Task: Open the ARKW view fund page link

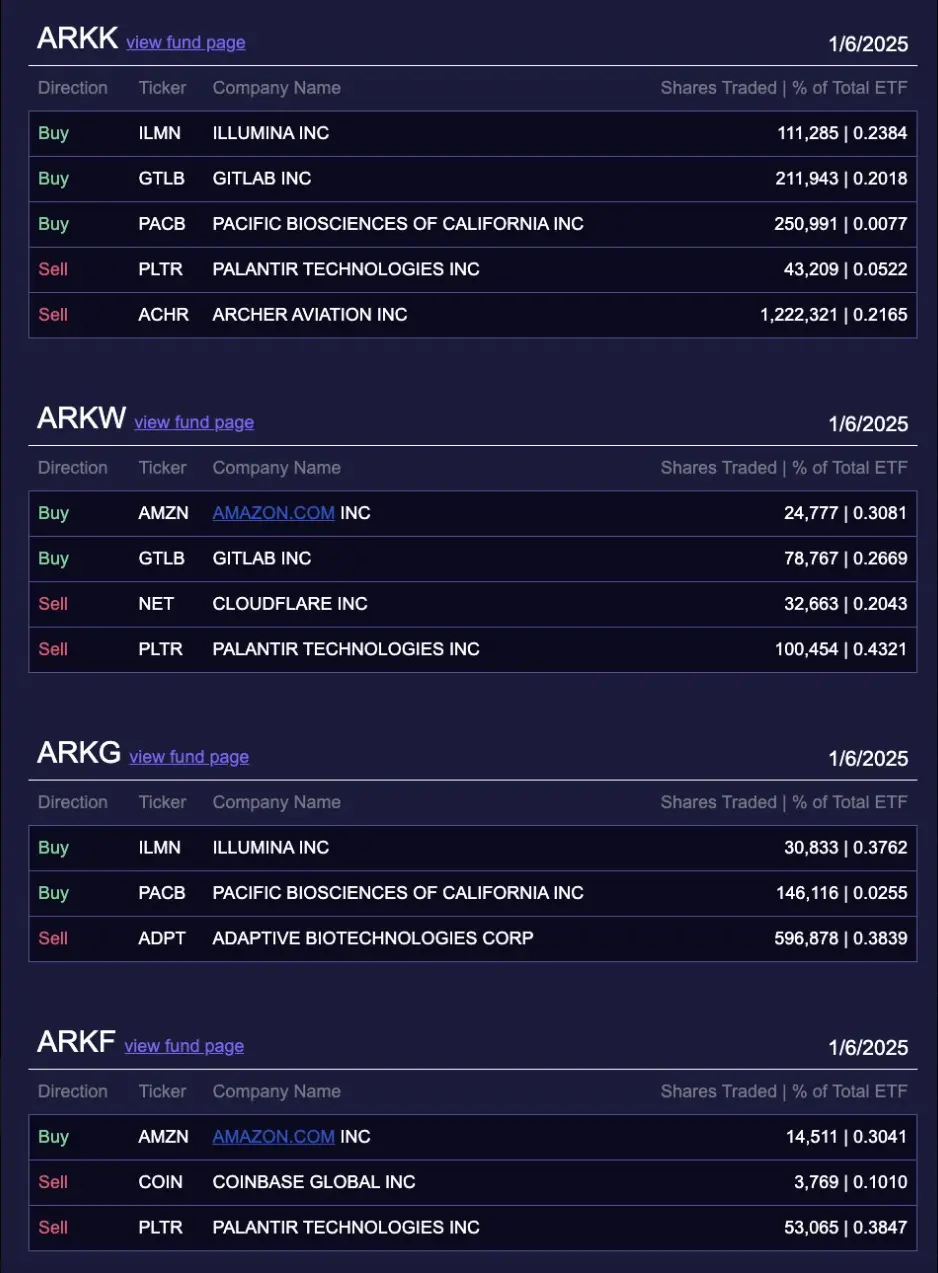Action: click(193, 422)
